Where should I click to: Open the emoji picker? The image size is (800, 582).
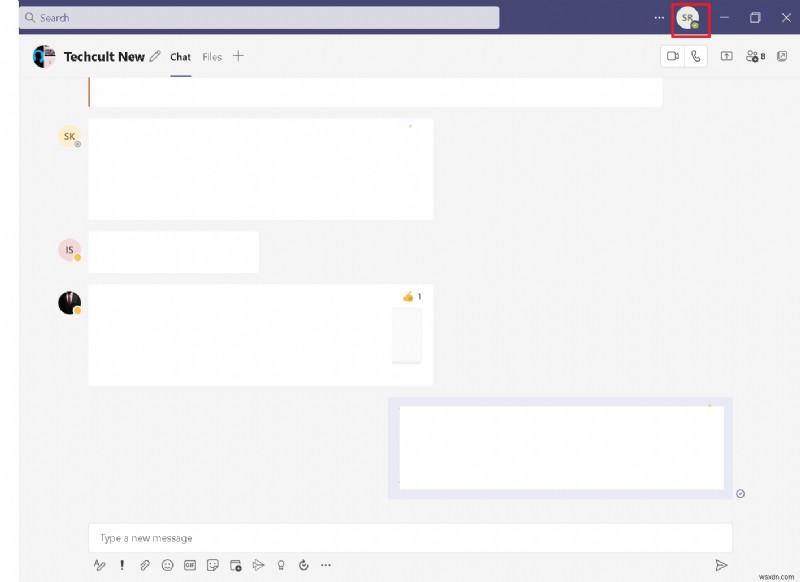point(167,565)
